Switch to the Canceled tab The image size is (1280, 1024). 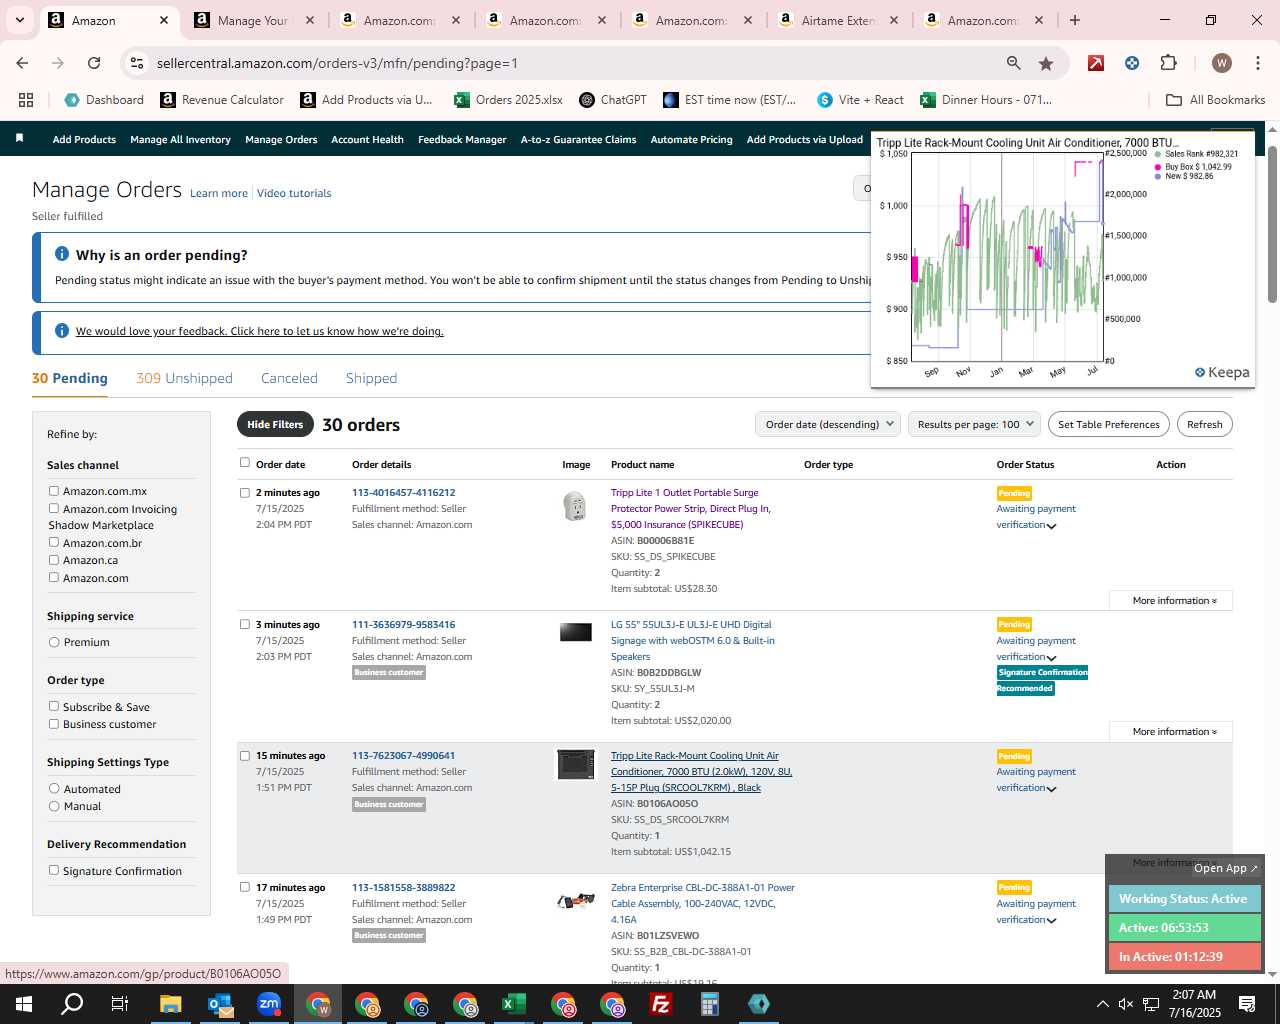click(289, 378)
